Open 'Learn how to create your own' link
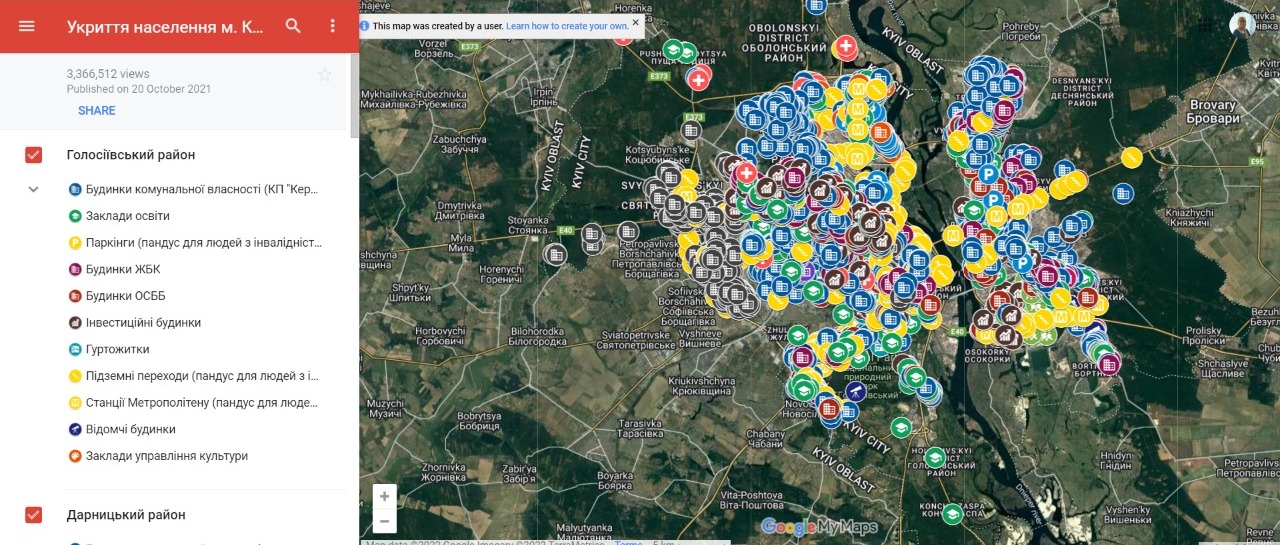This screenshot has height=545, width=1280. 567,26
